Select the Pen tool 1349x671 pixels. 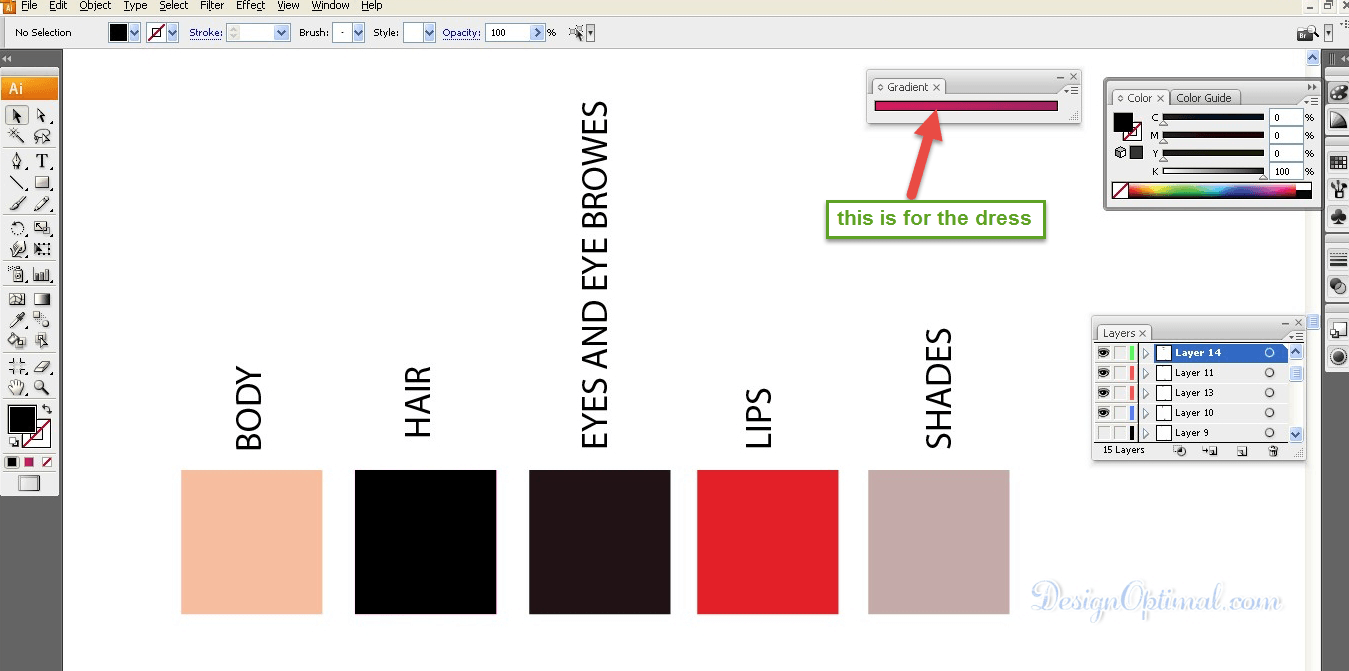coord(17,161)
